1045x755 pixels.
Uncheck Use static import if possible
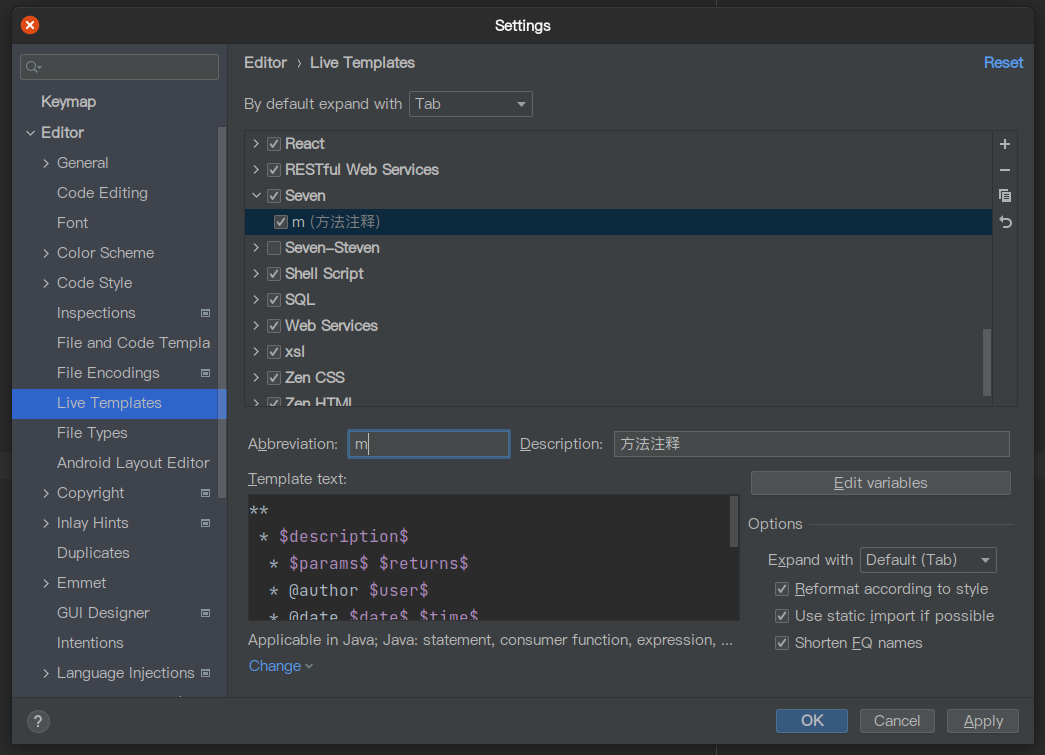pos(782,616)
